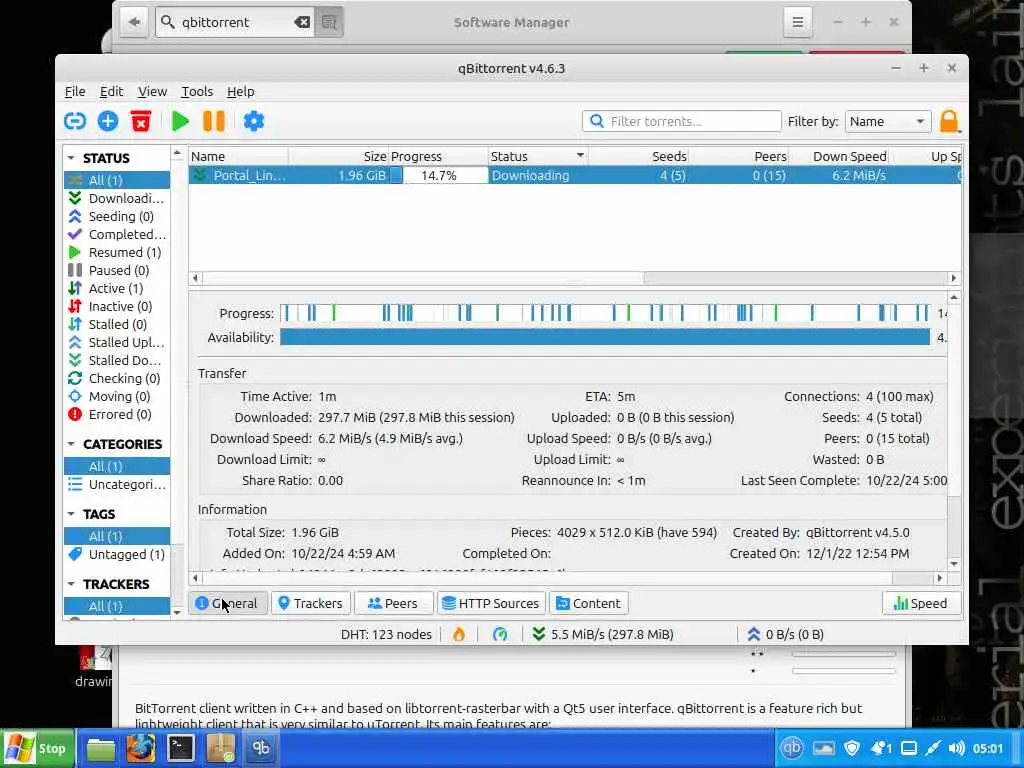The width and height of the screenshot is (1024, 768).
Task: Select the Uncategorized category filter
Action: tap(117, 484)
